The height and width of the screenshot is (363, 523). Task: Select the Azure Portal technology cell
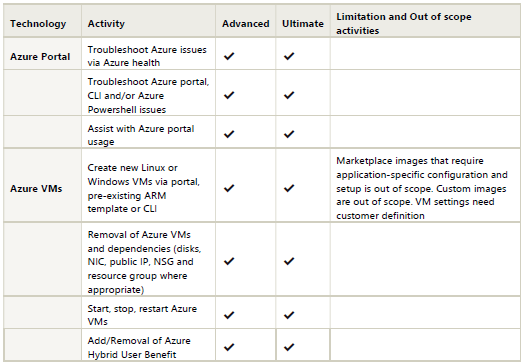[40, 56]
